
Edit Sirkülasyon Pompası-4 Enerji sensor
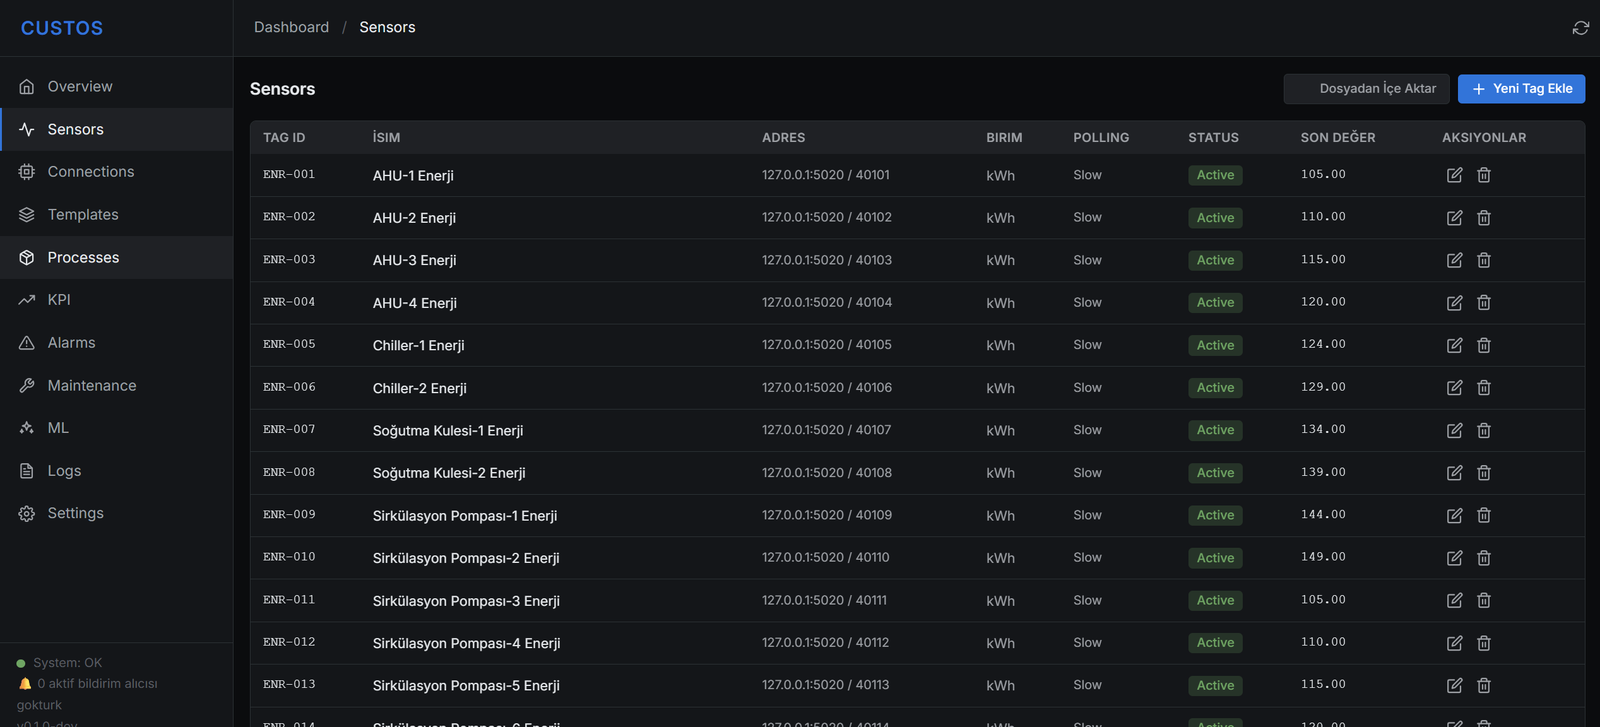pyautogui.click(x=1455, y=643)
